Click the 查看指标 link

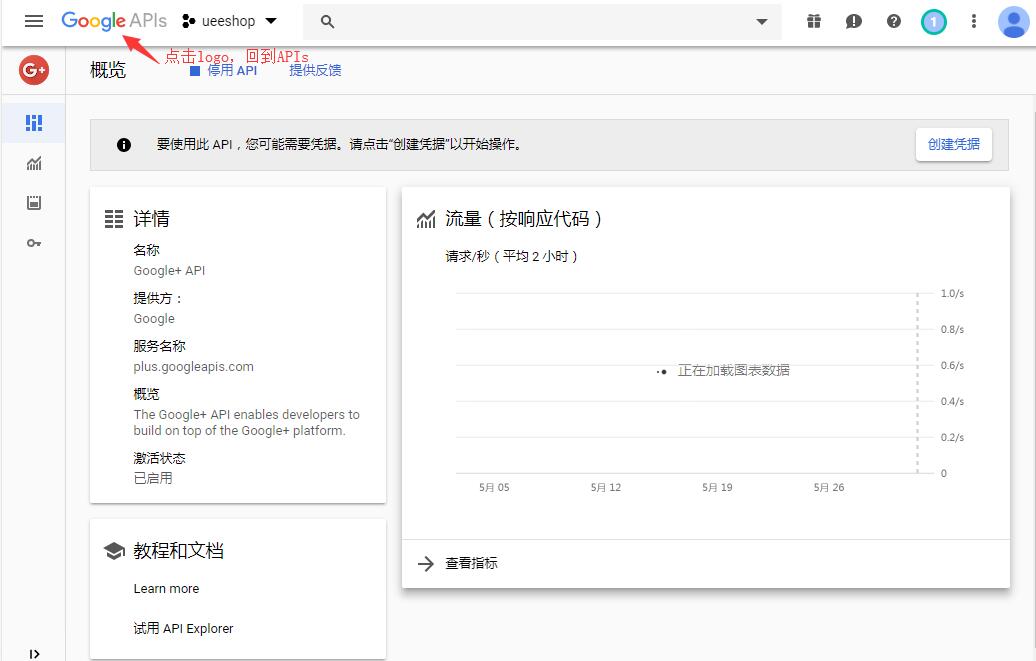(471, 563)
